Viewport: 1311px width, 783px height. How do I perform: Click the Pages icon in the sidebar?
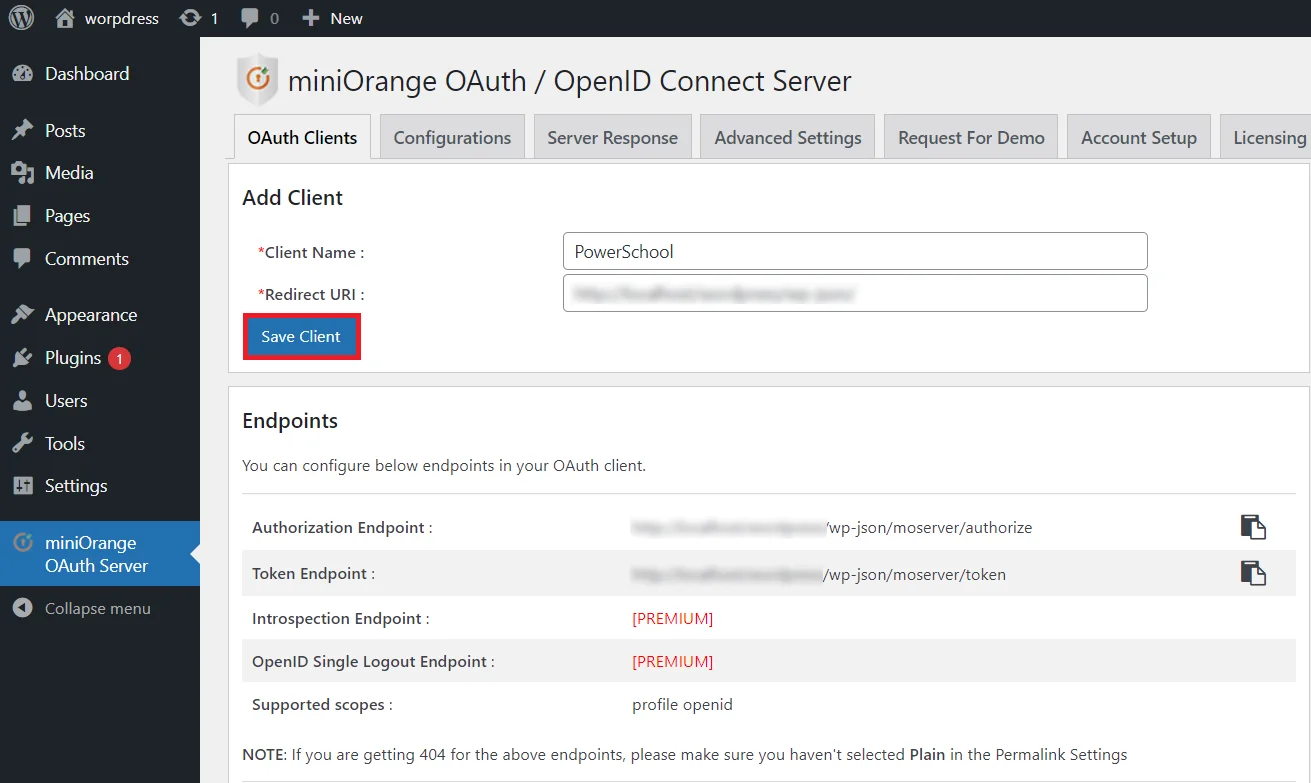pyautogui.click(x=23, y=216)
